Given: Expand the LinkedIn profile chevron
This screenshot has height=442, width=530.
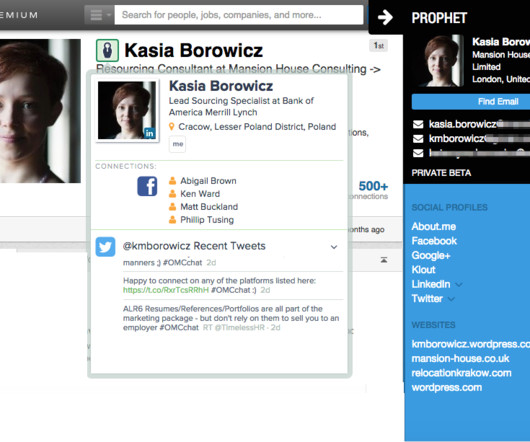Looking at the screenshot, I should pyautogui.click(x=459, y=285).
